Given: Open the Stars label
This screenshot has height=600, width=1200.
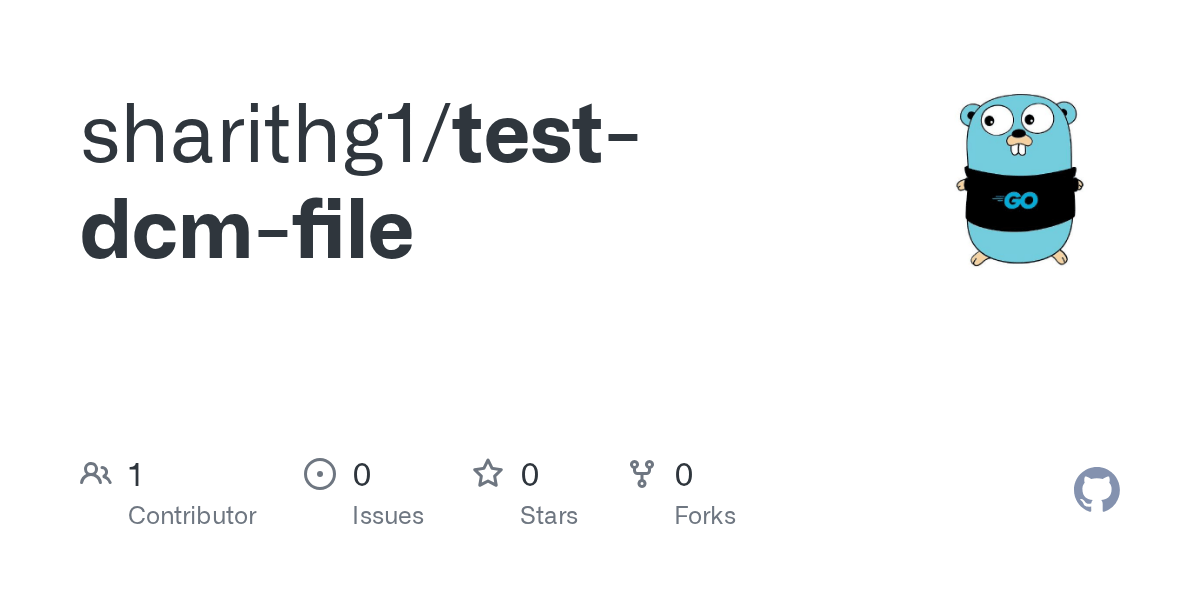Looking at the screenshot, I should tap(549, 516).
